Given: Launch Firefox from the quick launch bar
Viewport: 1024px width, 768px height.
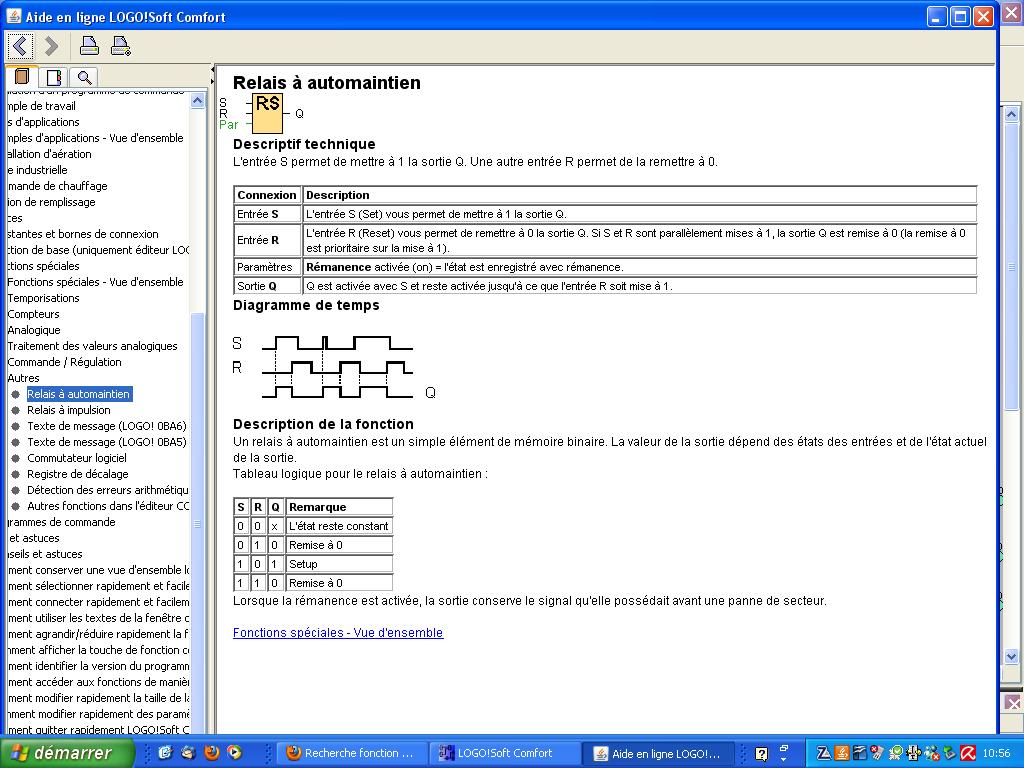Looking at the screenshot, I should [212, 753].
